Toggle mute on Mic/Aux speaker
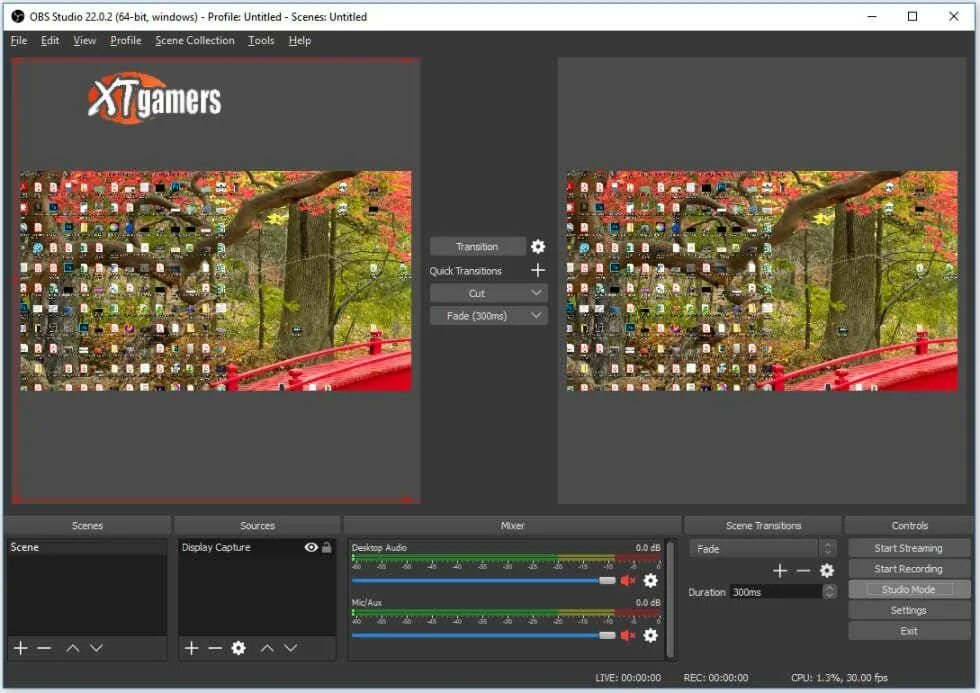Viewport: 980px width, 693px height. pyautogui.click(x=628, y=636)
